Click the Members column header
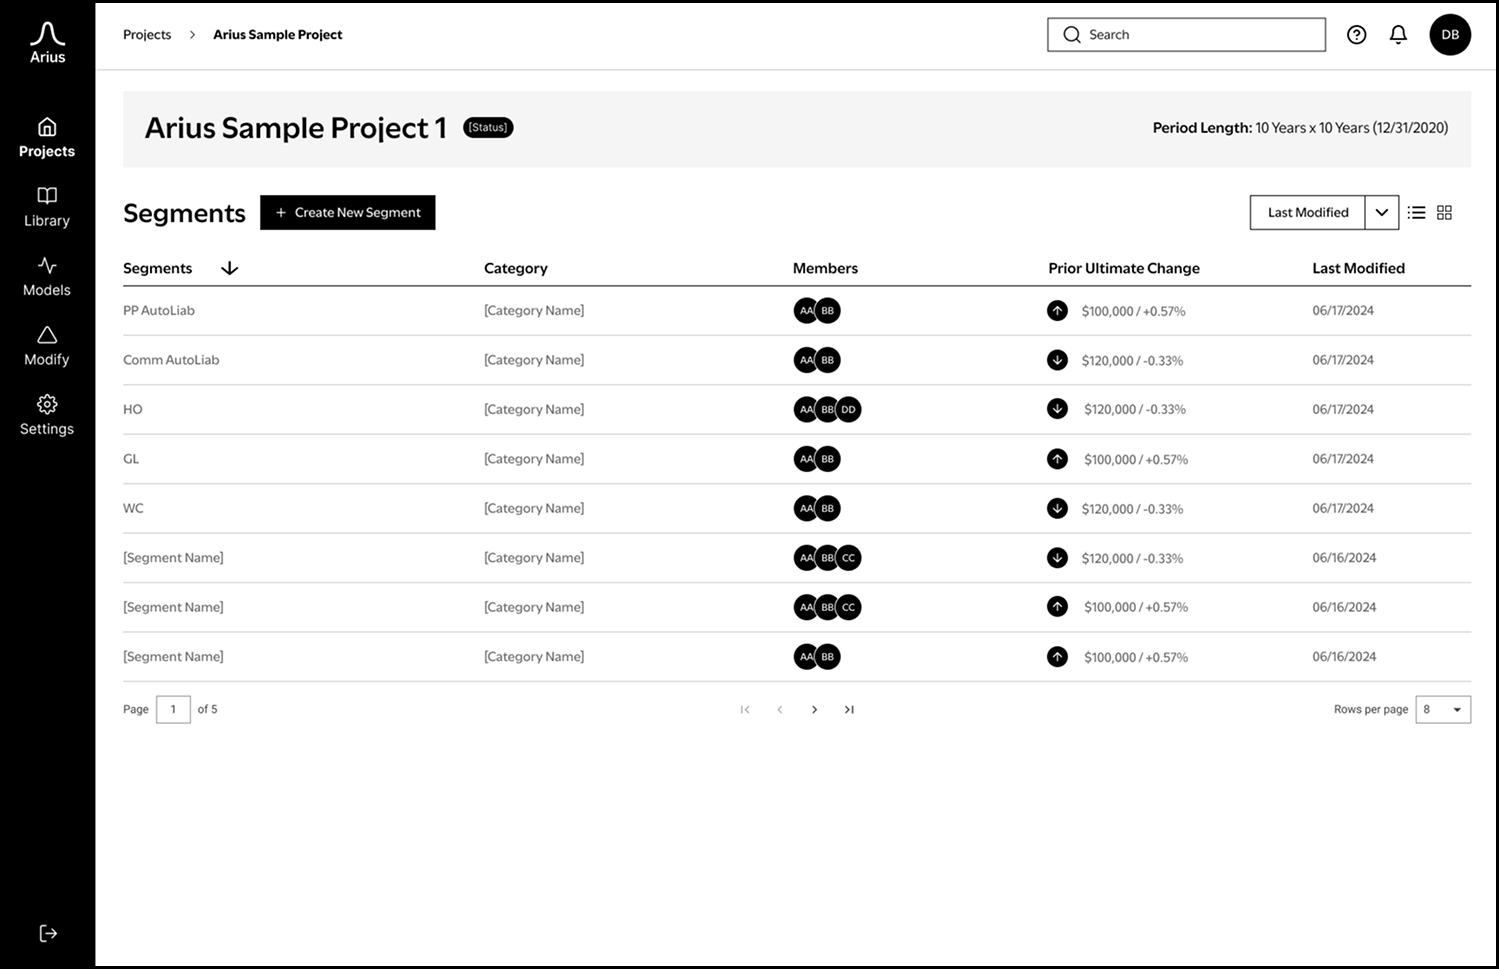The width and height of the screenshot is (1500, 969). [825, 268]
